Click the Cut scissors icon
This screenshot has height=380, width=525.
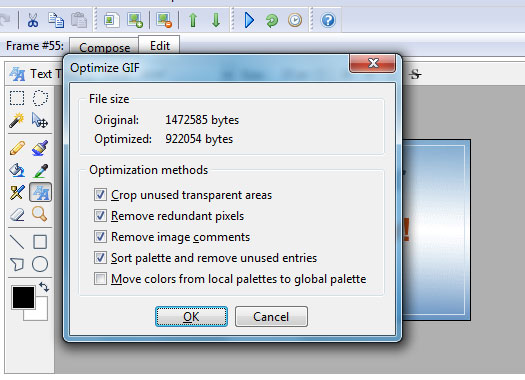pos(32,20)
